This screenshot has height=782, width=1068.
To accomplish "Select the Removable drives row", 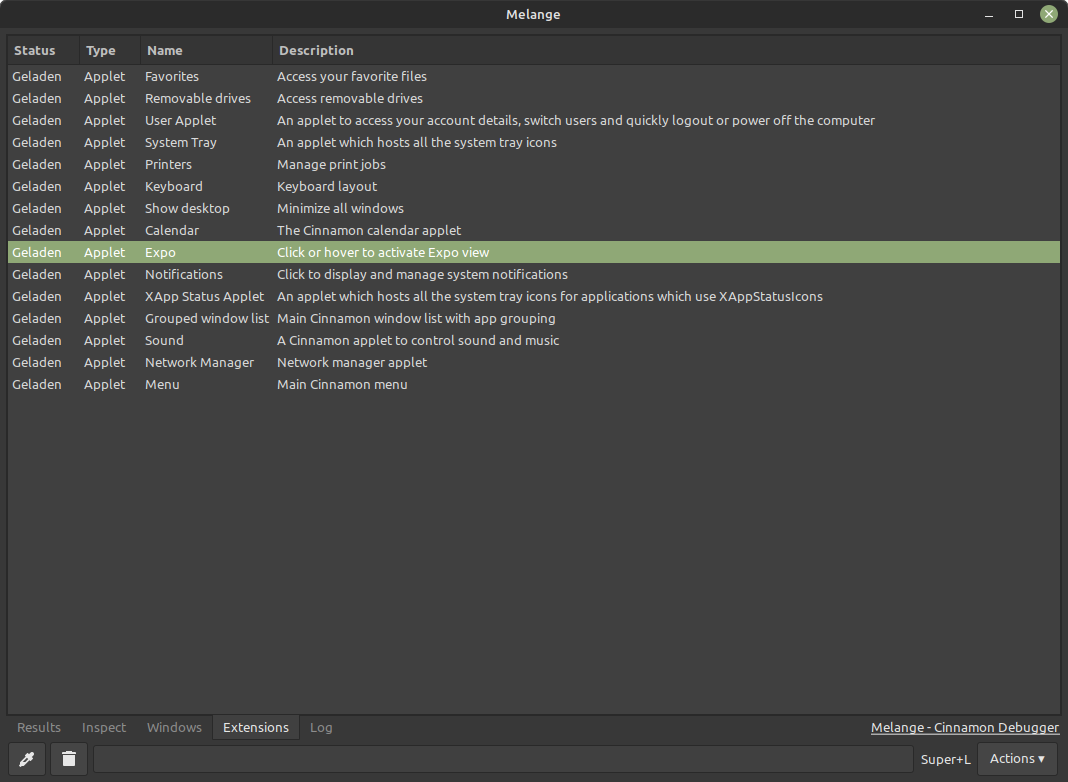I will pyautogui.click(x=534, y=98).
